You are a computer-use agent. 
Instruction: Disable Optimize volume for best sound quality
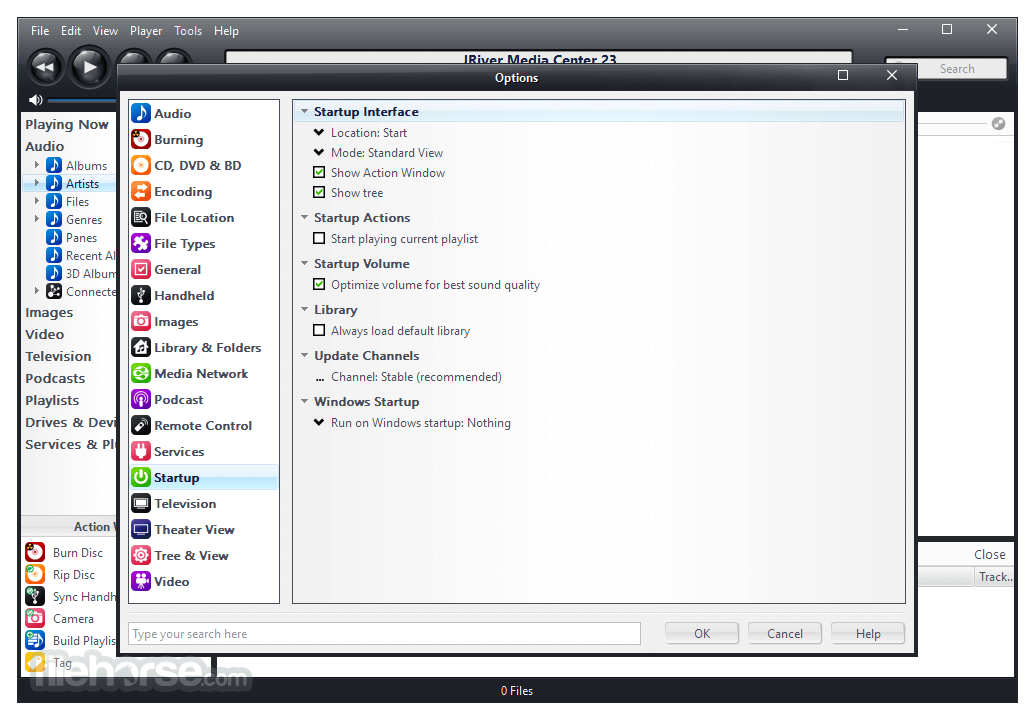pyautogui.click(x=319, y=285)
